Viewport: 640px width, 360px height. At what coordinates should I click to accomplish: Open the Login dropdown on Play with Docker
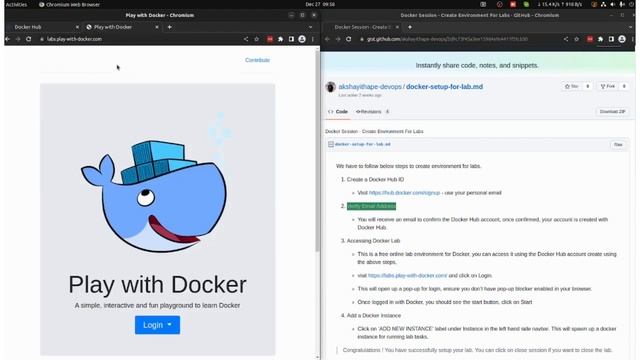[157, 325]
